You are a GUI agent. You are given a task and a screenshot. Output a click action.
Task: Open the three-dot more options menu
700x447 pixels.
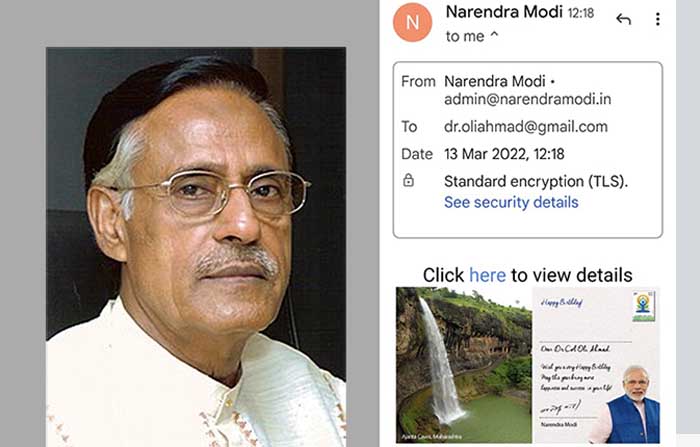(x=658, y=19)
